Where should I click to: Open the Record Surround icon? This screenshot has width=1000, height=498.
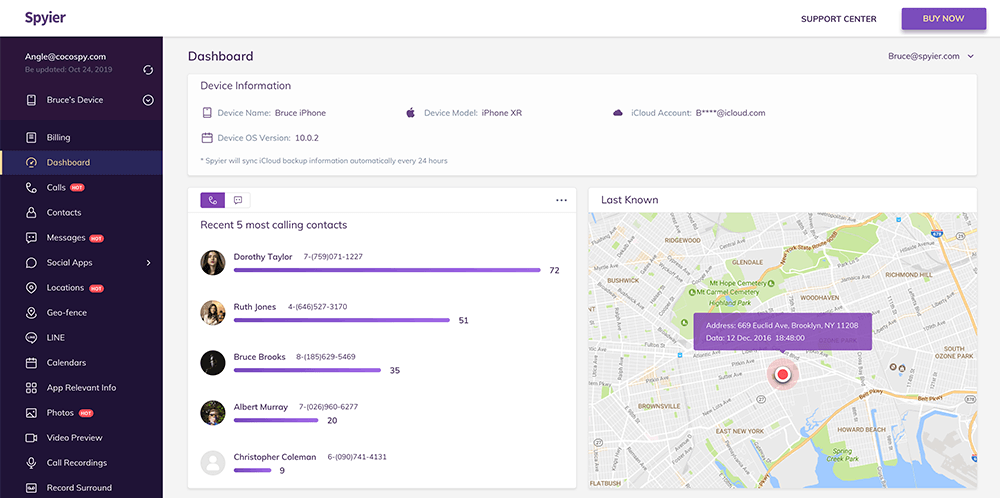point(31,488)
